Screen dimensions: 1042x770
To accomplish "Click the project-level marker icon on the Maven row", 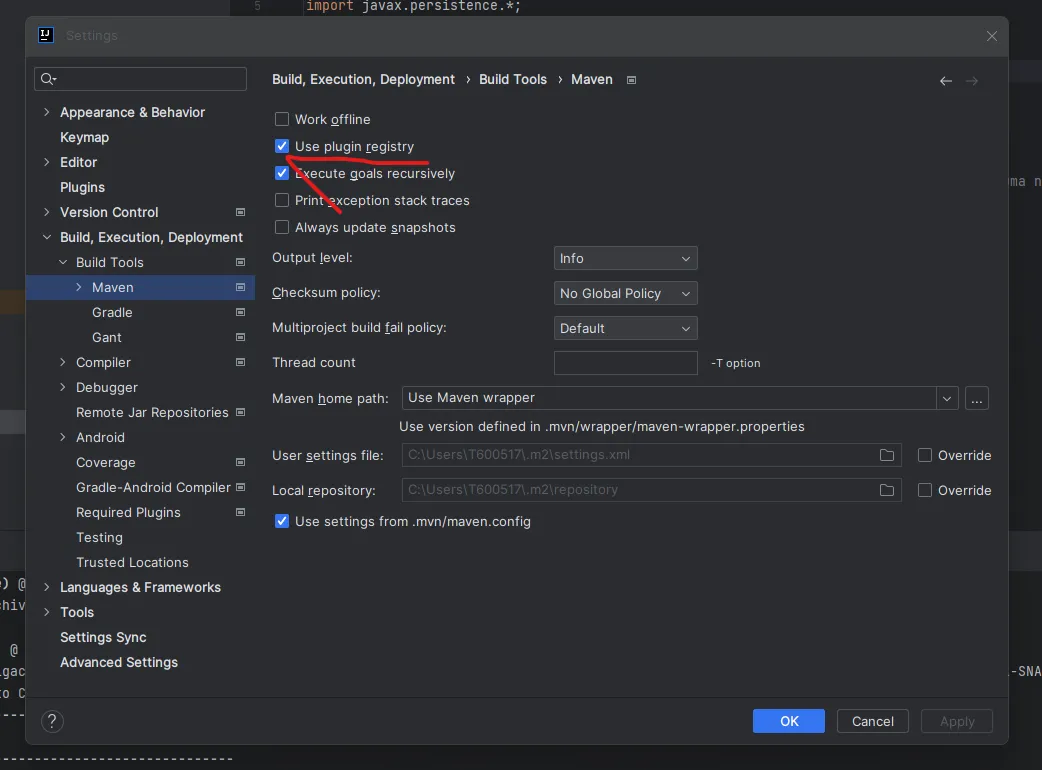I will pyautogui.click(x=241, y=288).
